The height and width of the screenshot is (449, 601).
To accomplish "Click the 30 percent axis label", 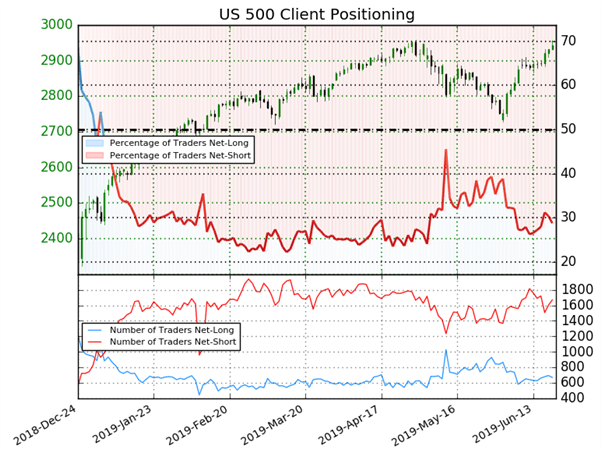I will (568, 217).
